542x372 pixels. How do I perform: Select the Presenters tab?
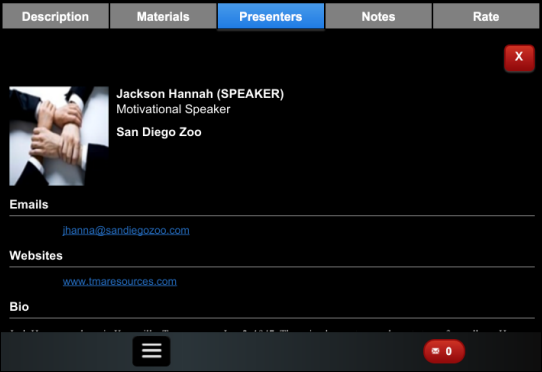point(271,16)
